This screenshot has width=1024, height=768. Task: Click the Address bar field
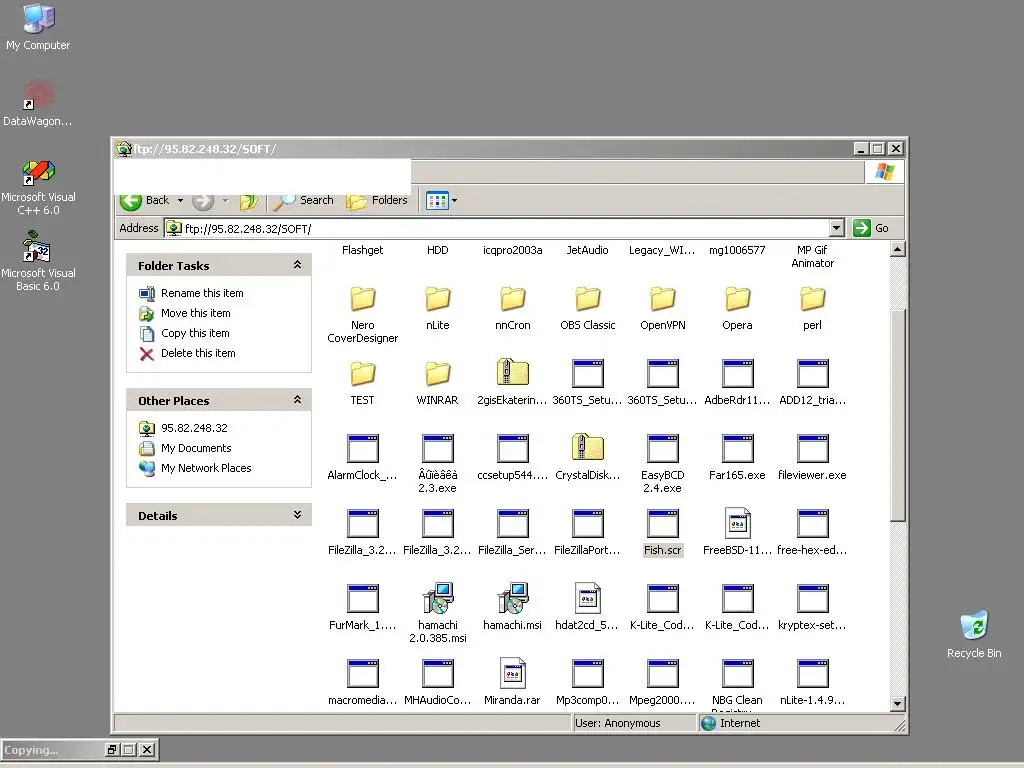tap(497, 229)
